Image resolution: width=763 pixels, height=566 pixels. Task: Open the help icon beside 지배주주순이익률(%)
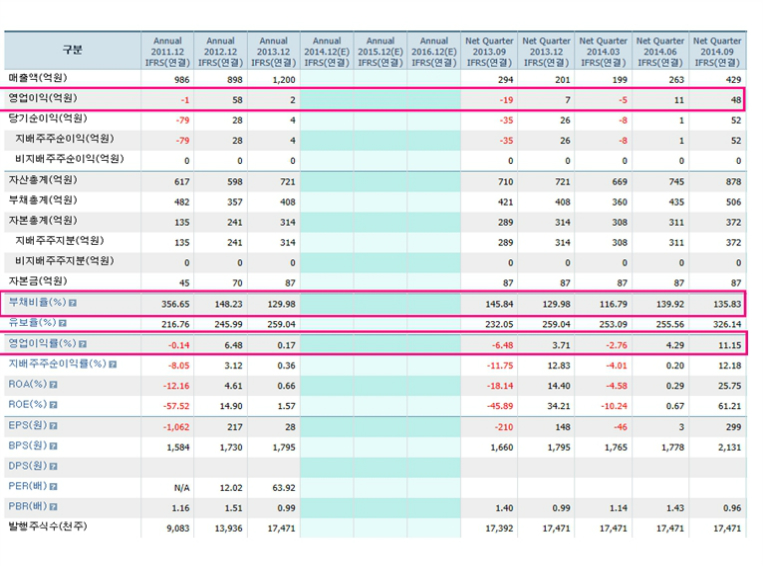pos(113,364)
